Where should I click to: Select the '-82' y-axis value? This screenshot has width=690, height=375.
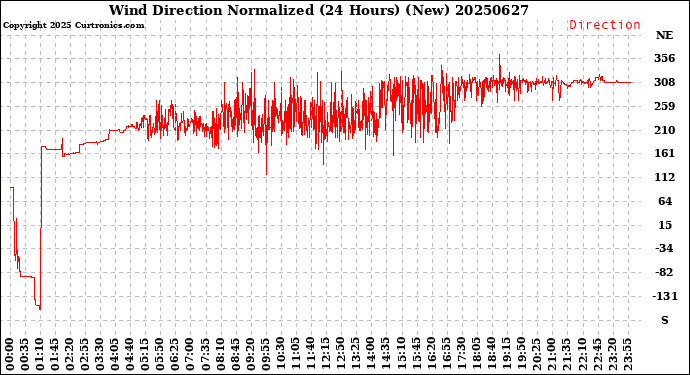click(x=664, y=272)
